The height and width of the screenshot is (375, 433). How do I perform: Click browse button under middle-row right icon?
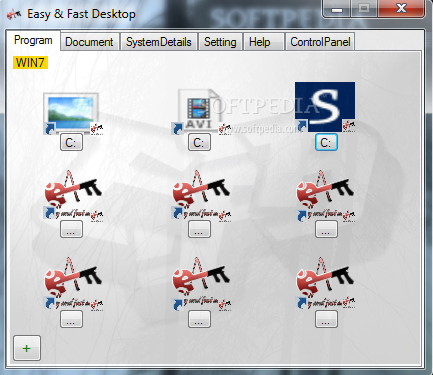tap(326, 229)
